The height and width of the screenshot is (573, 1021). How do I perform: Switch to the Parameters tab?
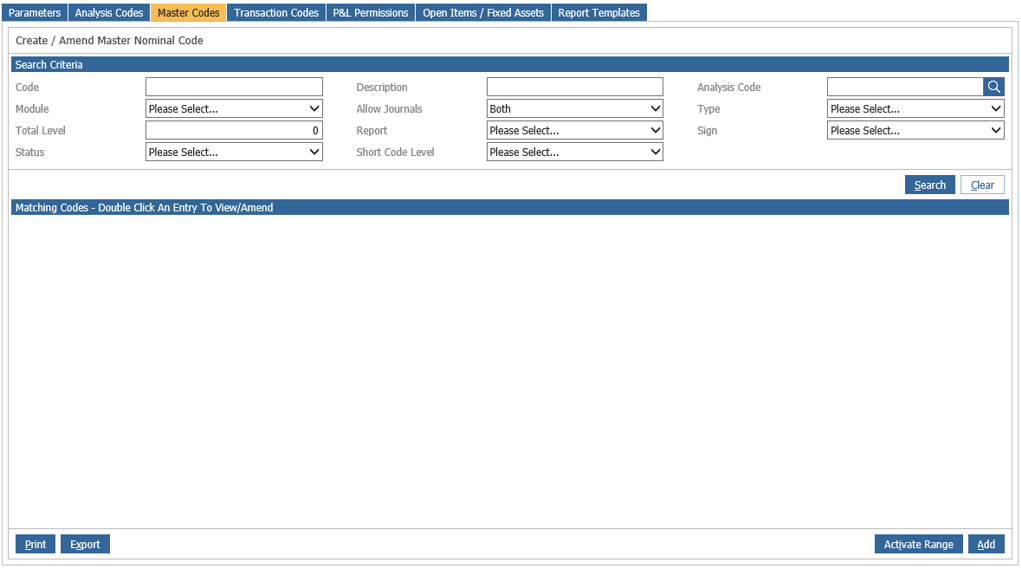point(35,13)
